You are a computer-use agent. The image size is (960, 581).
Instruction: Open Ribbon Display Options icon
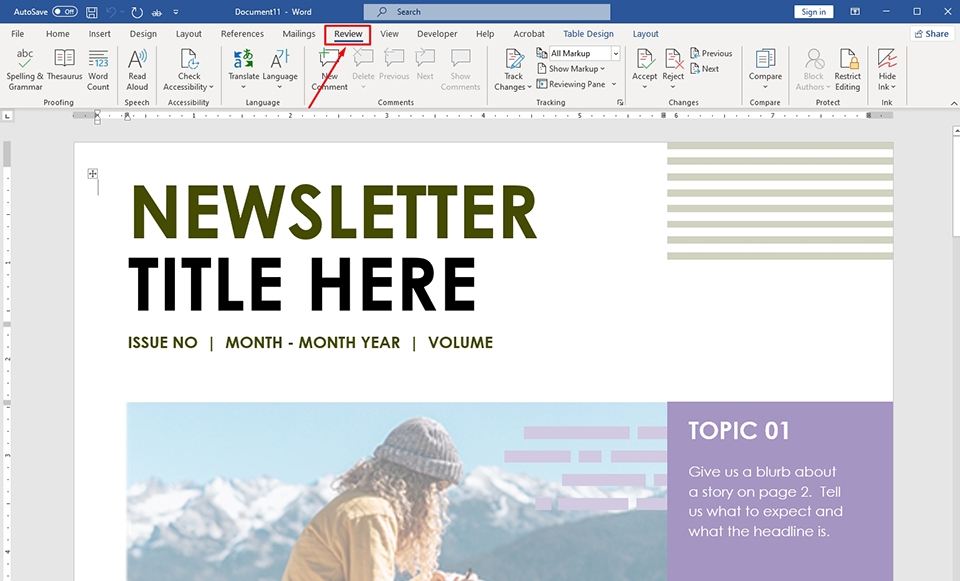[x=855, y=12]
